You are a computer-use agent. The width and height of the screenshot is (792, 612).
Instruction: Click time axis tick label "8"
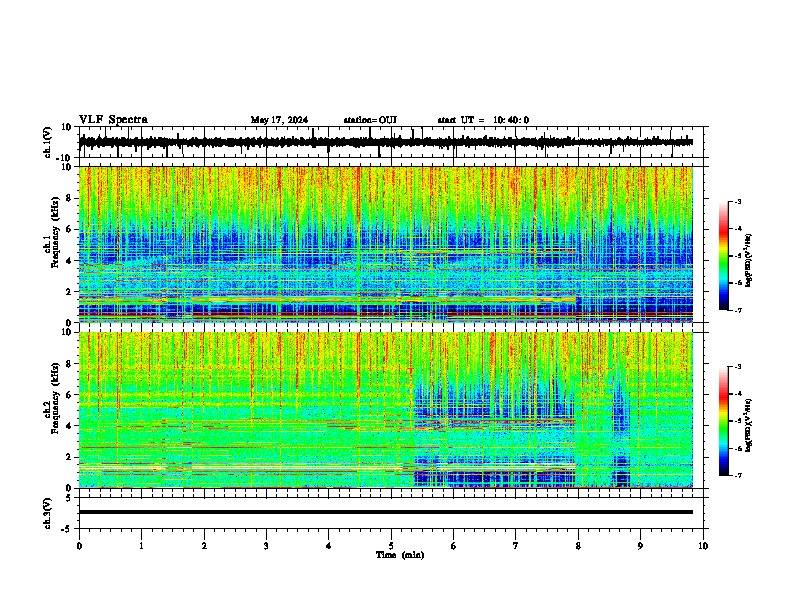click(x=578, y=546)
